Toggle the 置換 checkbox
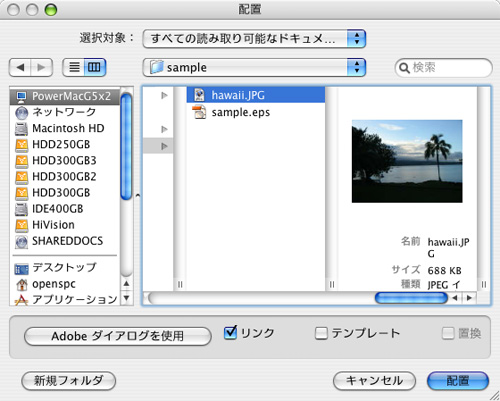The width and height of the screenshot is (500, 401). (448, 333)
